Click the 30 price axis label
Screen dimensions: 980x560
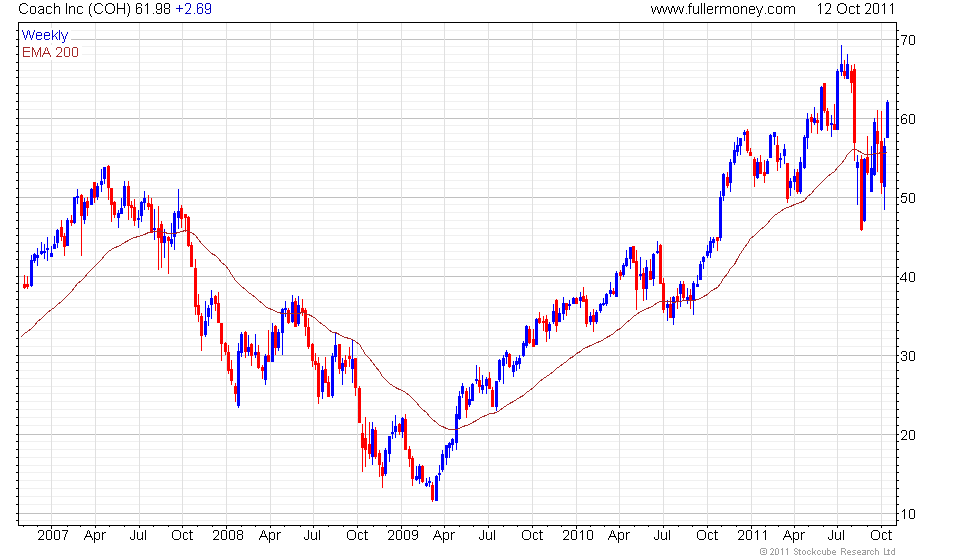tap(908, 356)
